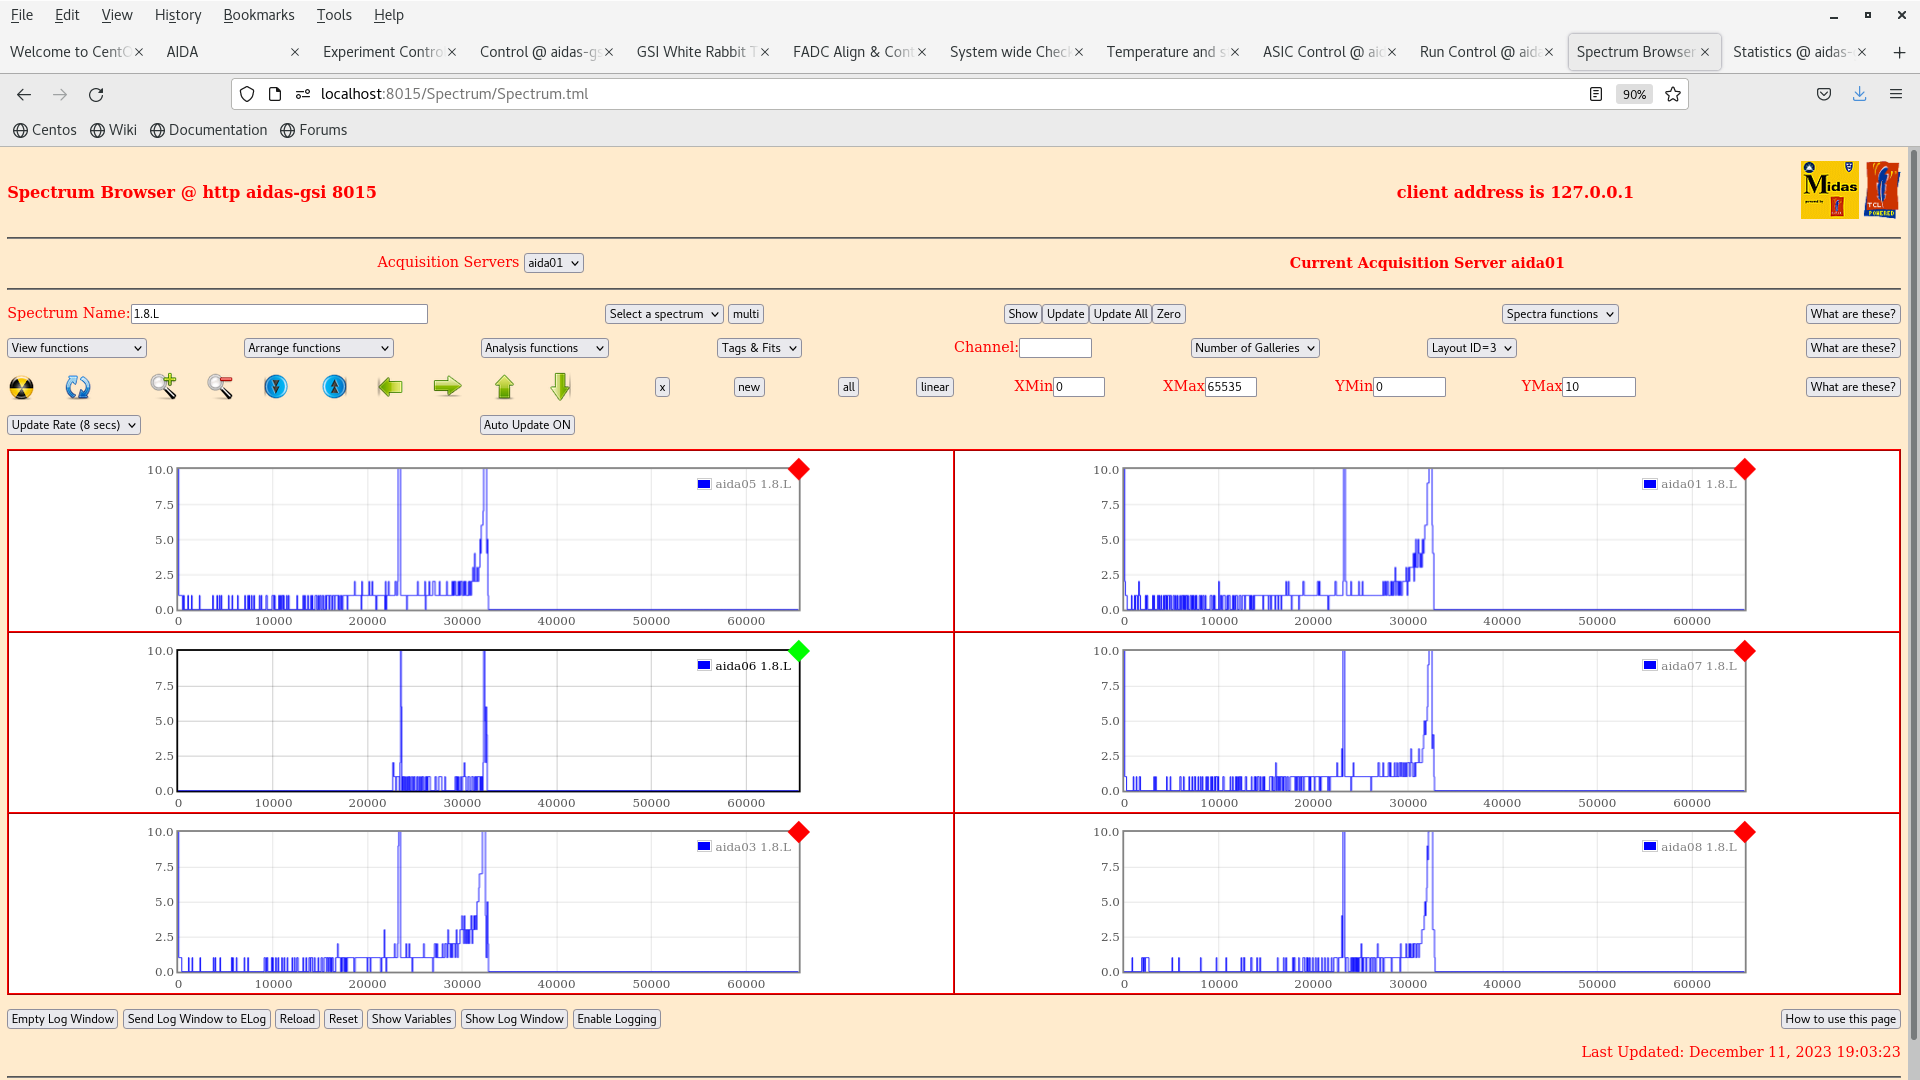Viewport: 1920px width, 1080px height.
Task: Click the zoom out magnifier icon
Action: [x=220, y=386]
